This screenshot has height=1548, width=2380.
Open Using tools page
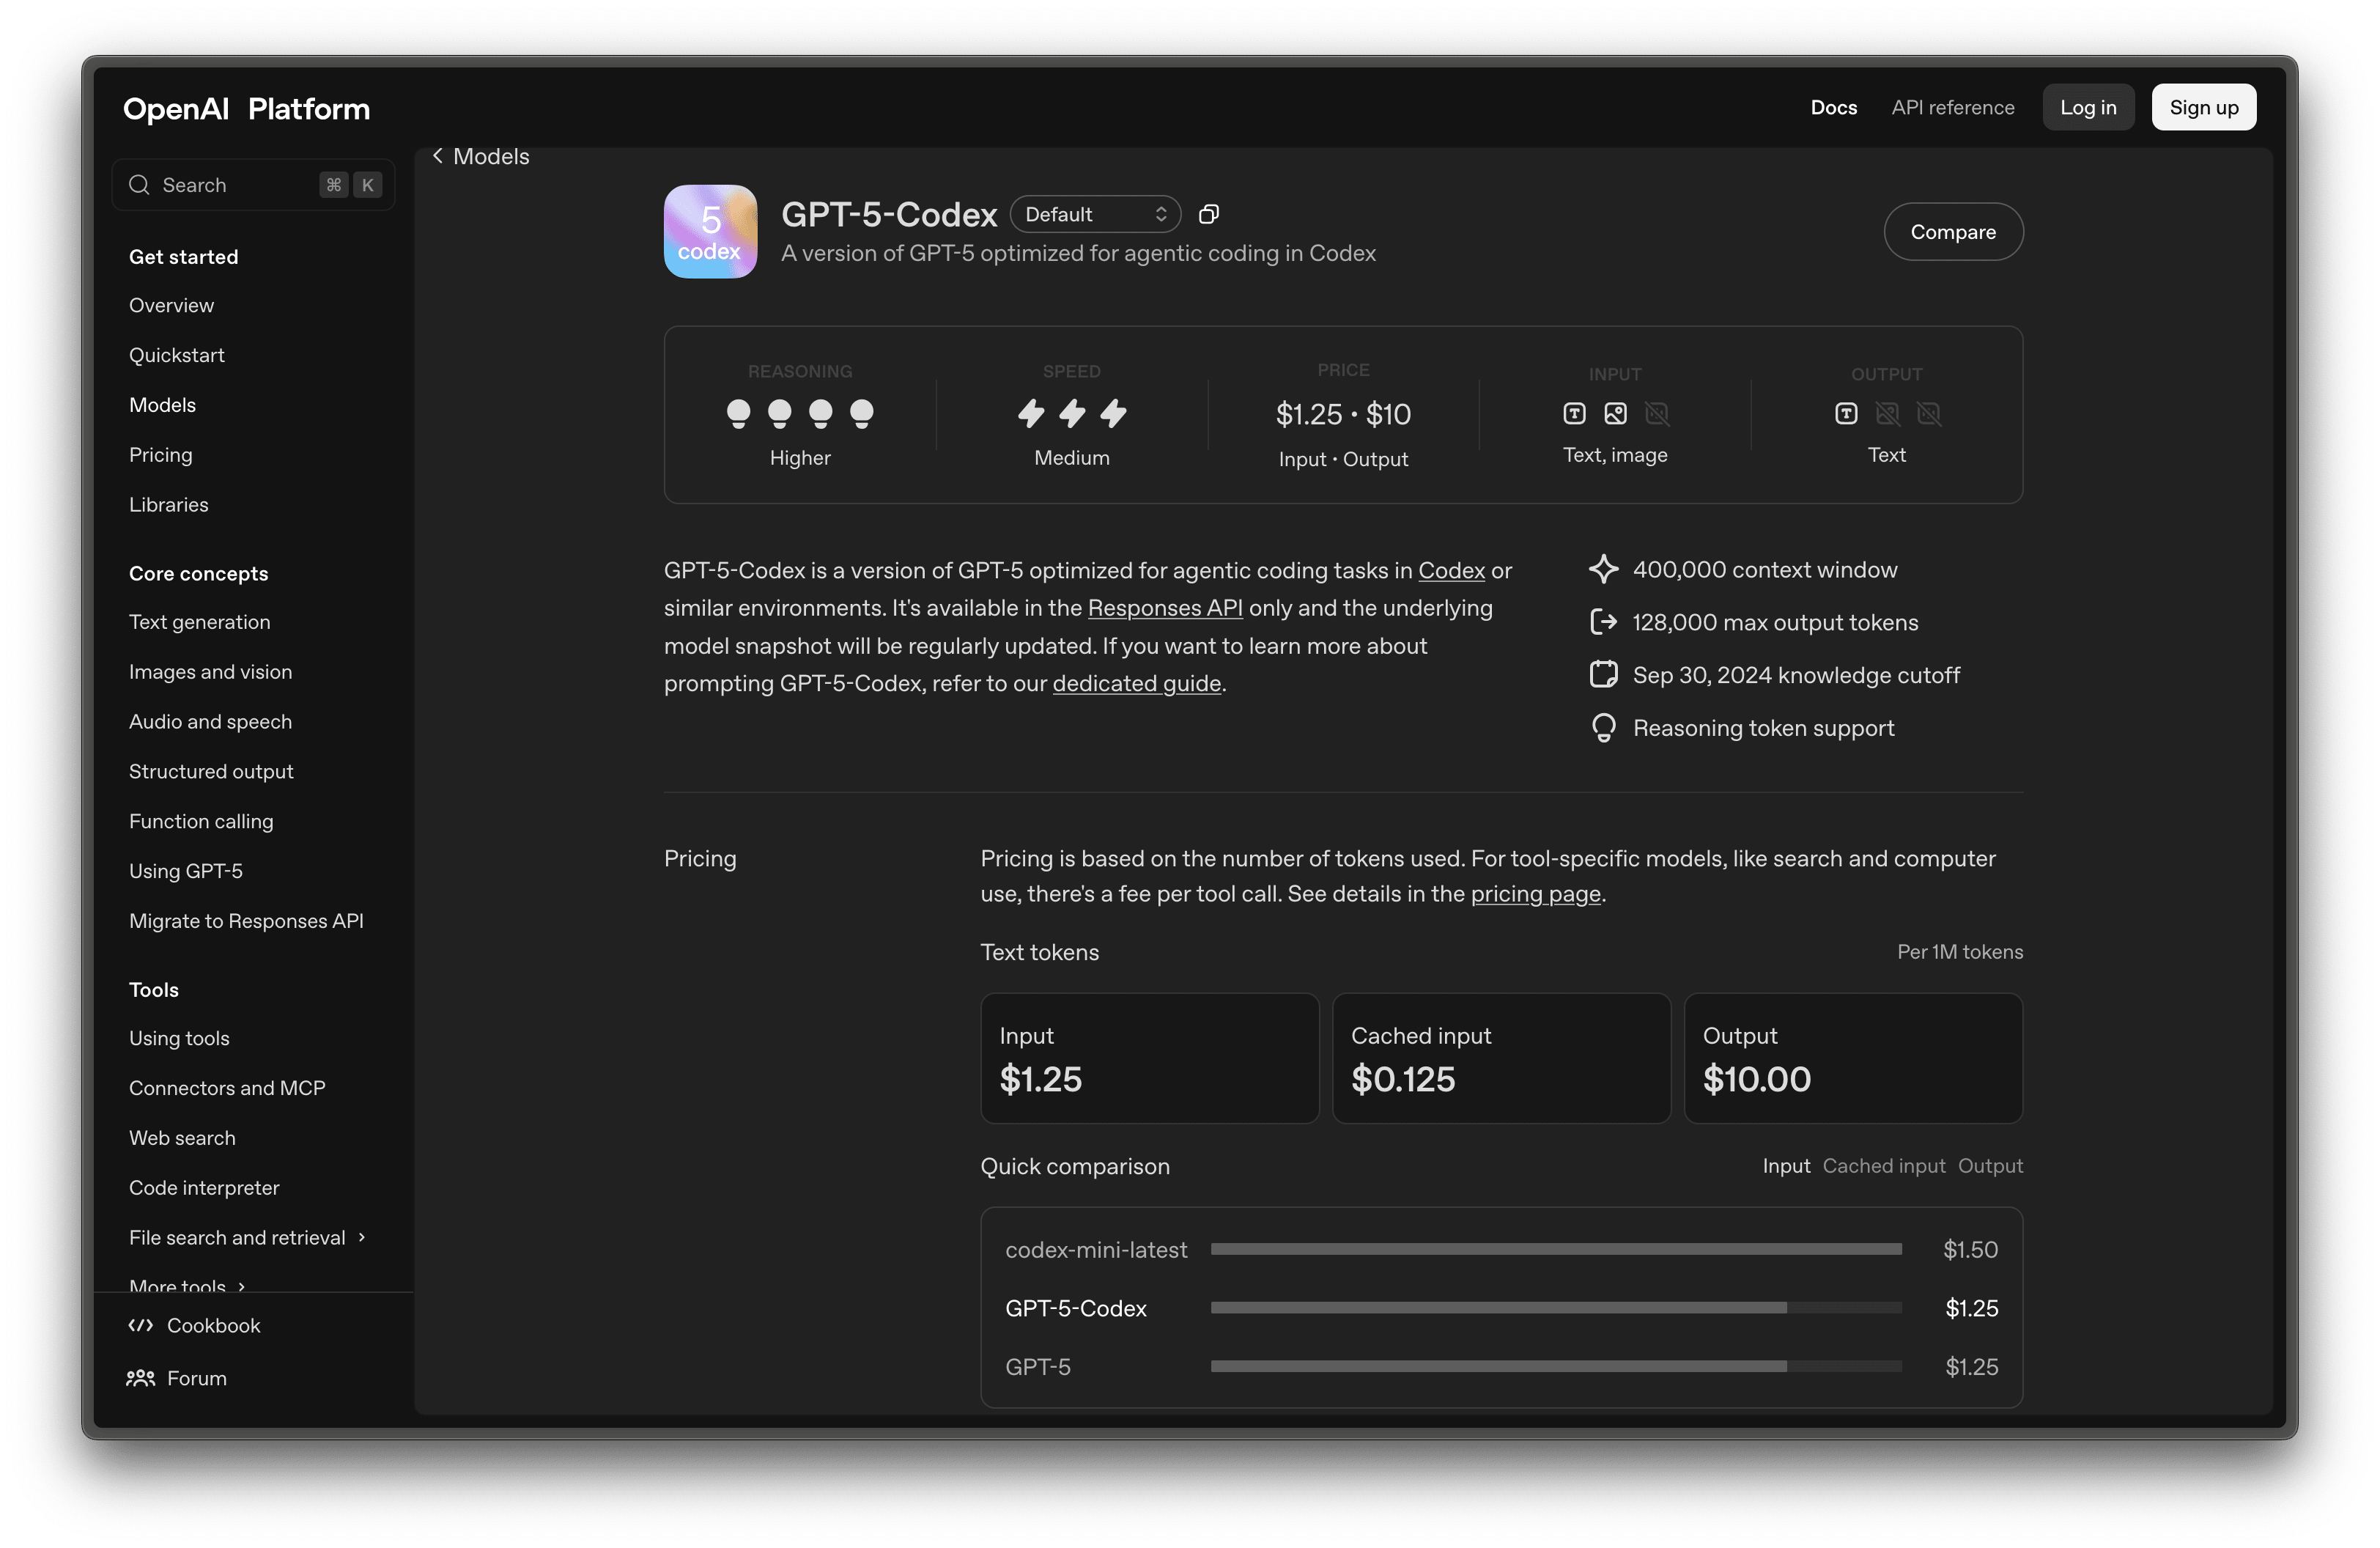[178, 1038]
